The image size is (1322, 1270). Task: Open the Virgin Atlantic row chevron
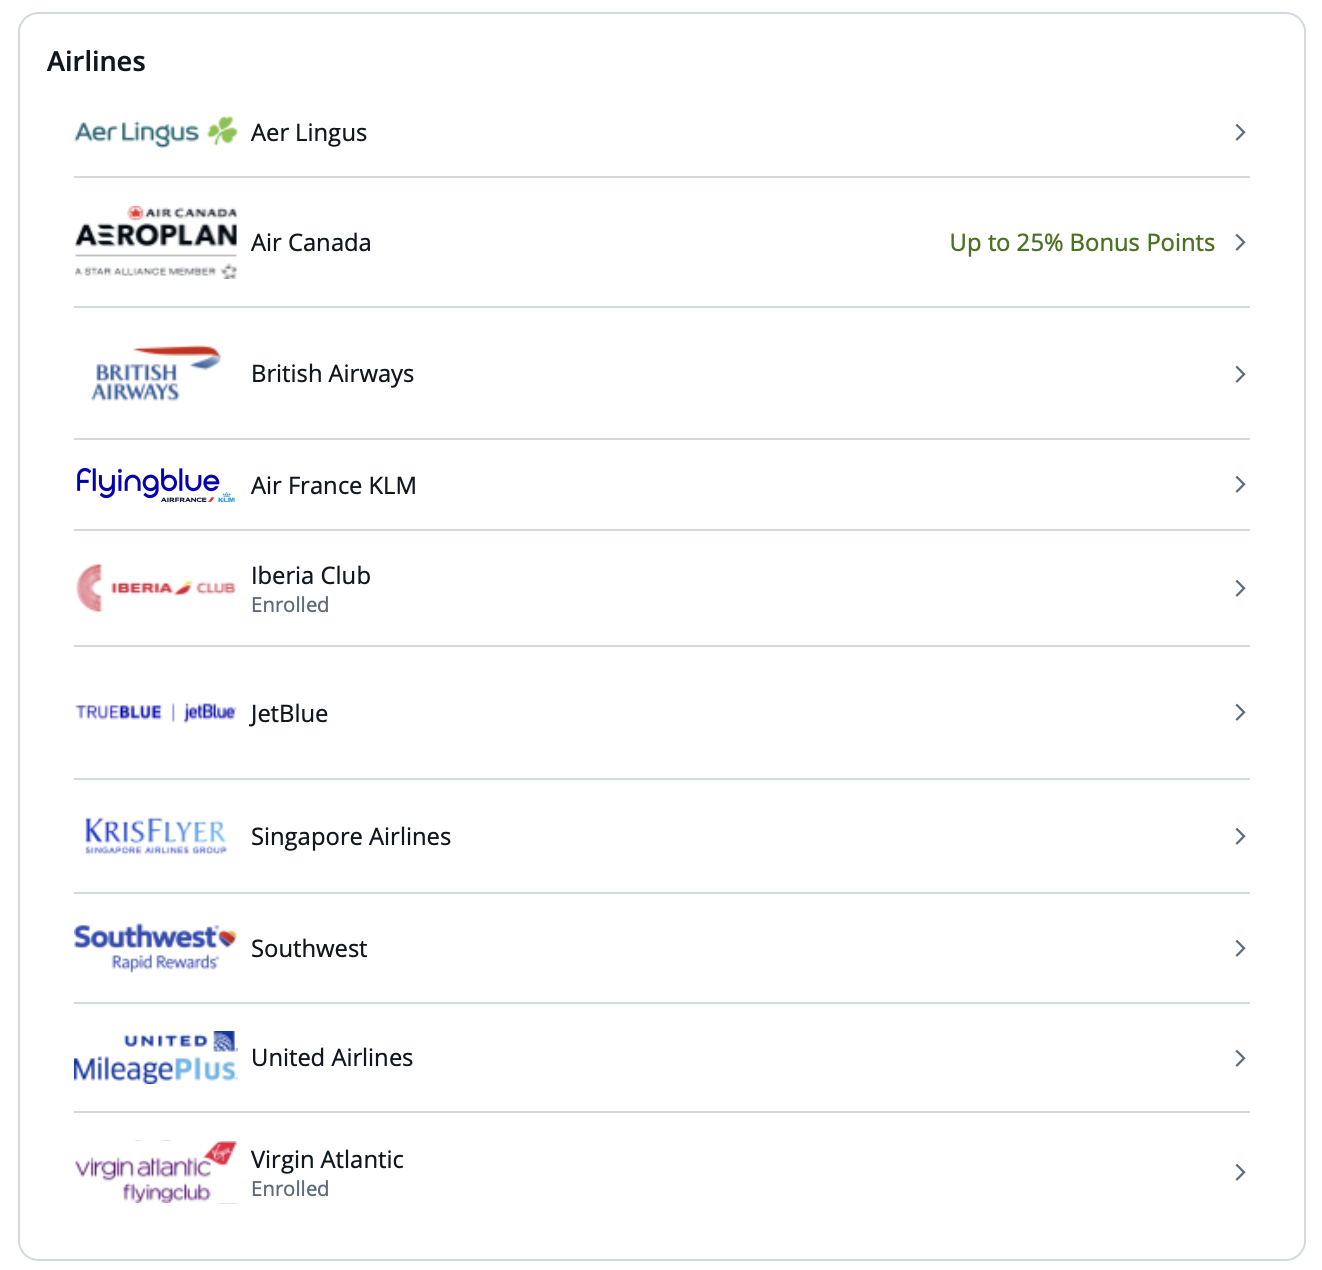[1240, 1171]
